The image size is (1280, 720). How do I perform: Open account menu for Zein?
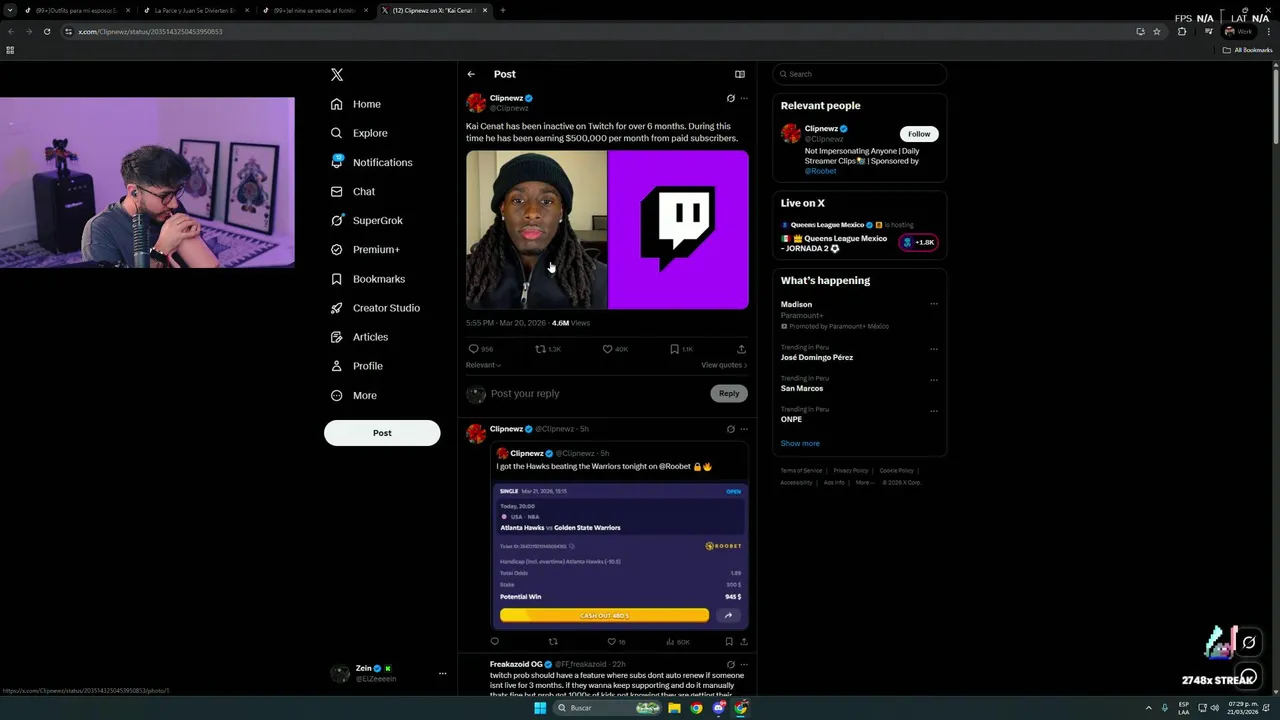pyautogui.click(x=442, y=674)
